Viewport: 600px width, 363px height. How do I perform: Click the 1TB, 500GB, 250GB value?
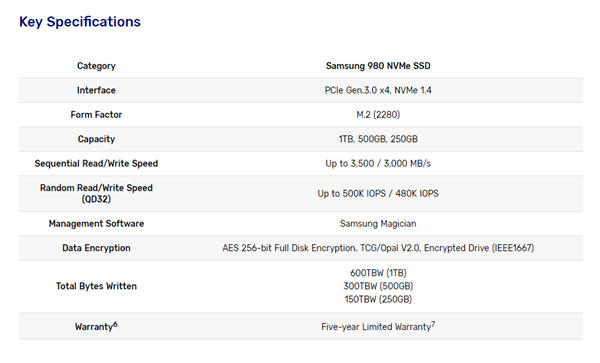click(x=378, y=139)
